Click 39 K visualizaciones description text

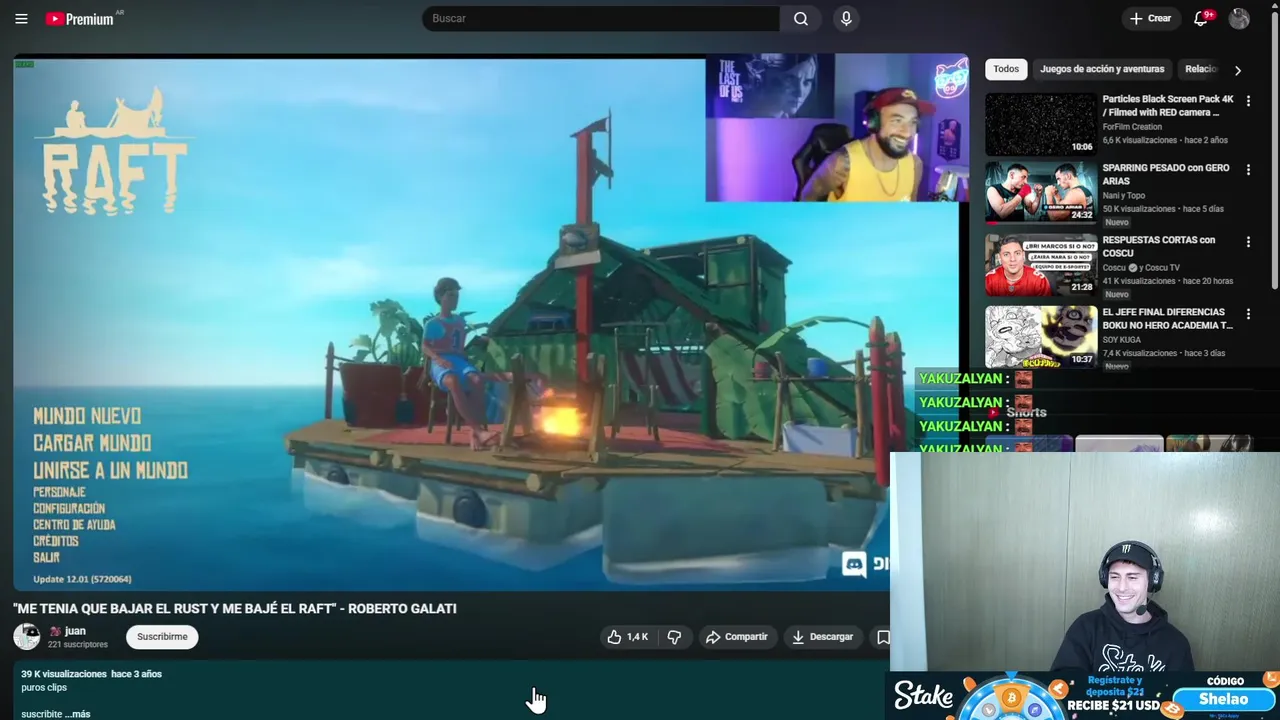point(64,674)
